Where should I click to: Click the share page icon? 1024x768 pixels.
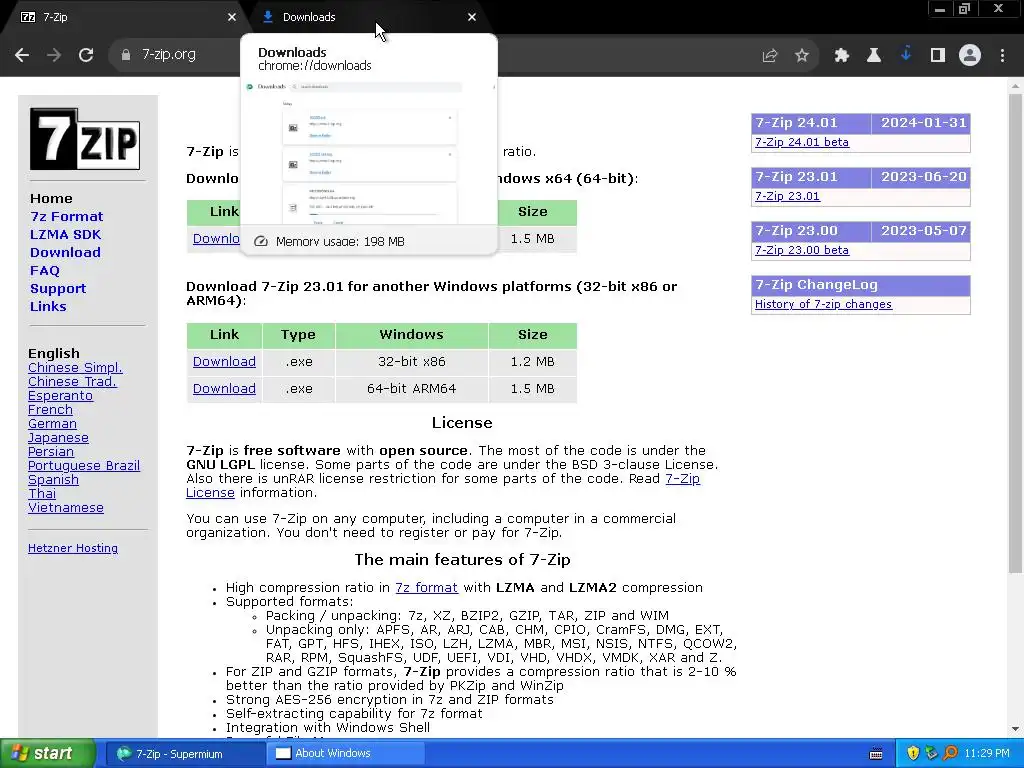click(x=770, y=56)
